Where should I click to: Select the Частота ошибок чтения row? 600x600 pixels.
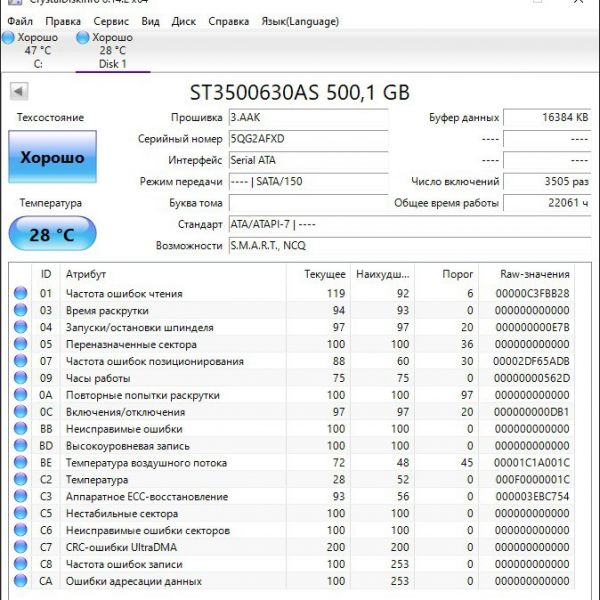(x=292, y=293)
